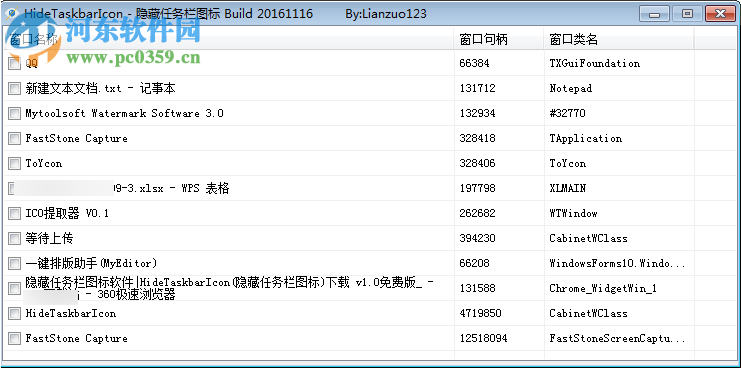The height and width of the screenshot is (368, 741).
Task: Select the #32770 class cell
Action: tap(567, 113)
